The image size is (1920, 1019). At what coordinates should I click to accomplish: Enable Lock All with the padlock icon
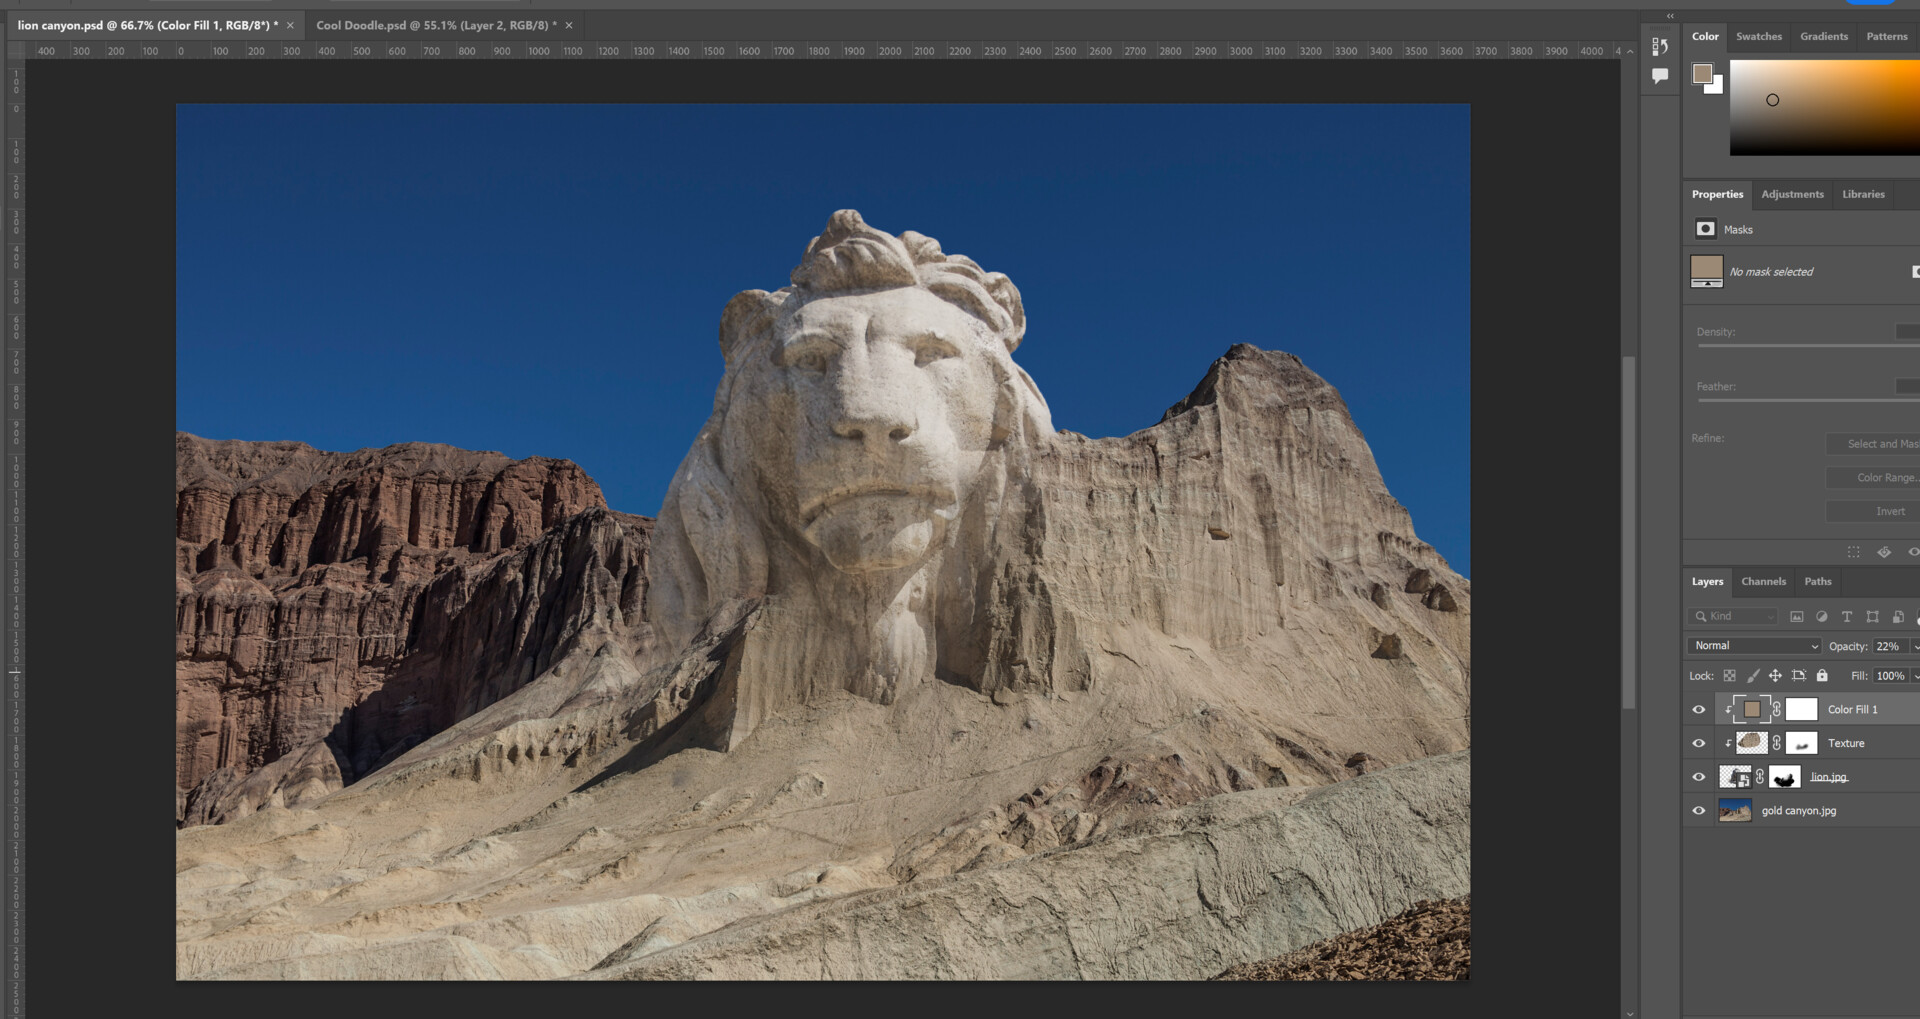(1822, 677)
